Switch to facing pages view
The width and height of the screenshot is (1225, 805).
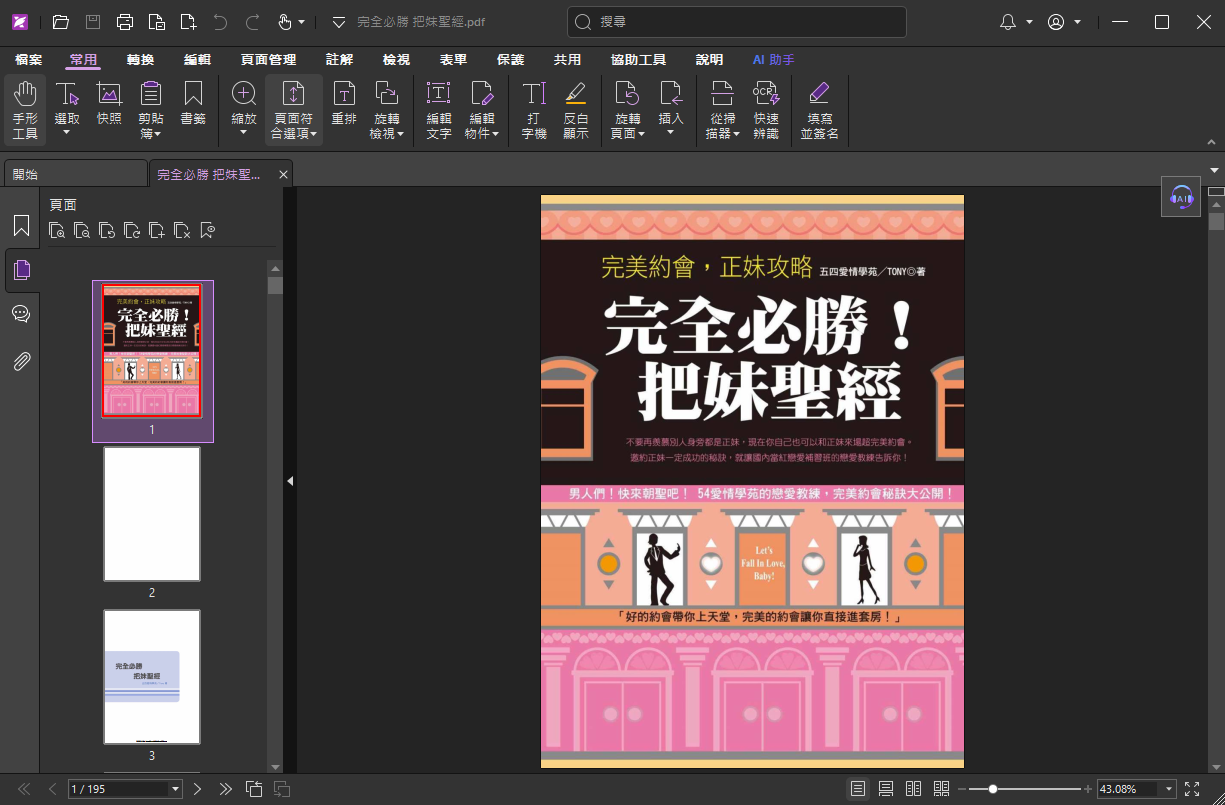[x=914, y=789]
